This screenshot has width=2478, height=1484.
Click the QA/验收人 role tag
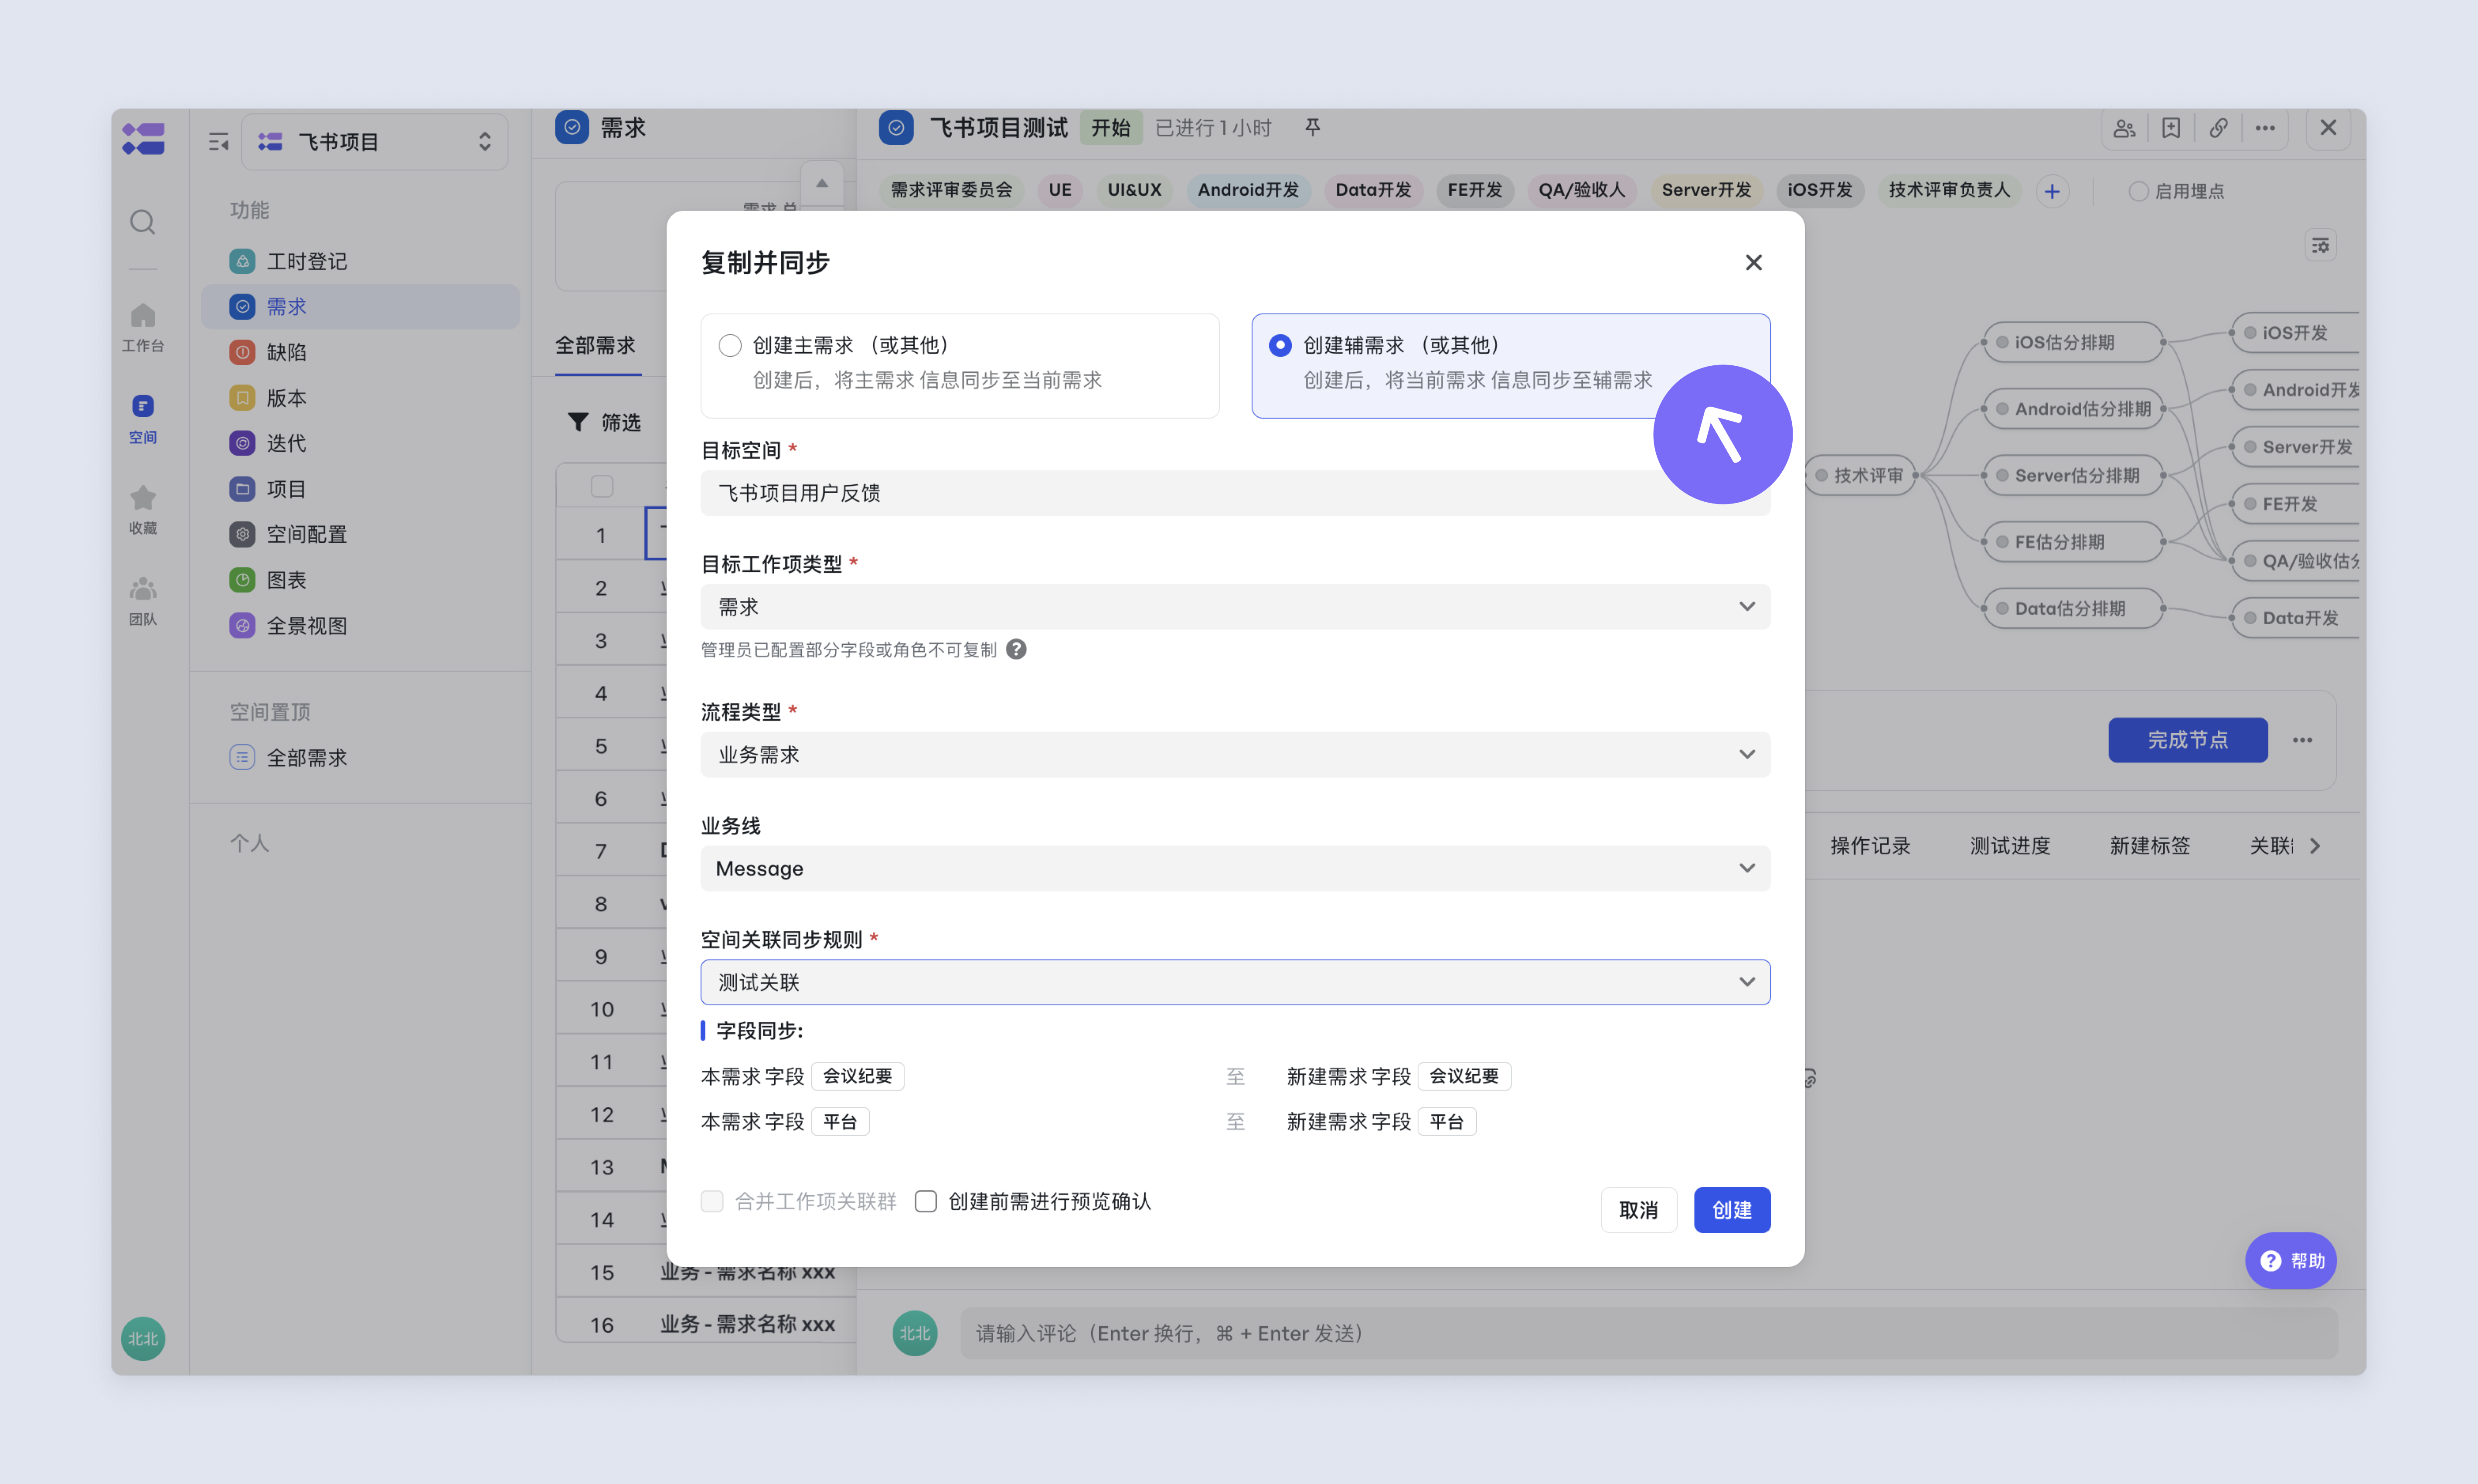(1582, 190)
